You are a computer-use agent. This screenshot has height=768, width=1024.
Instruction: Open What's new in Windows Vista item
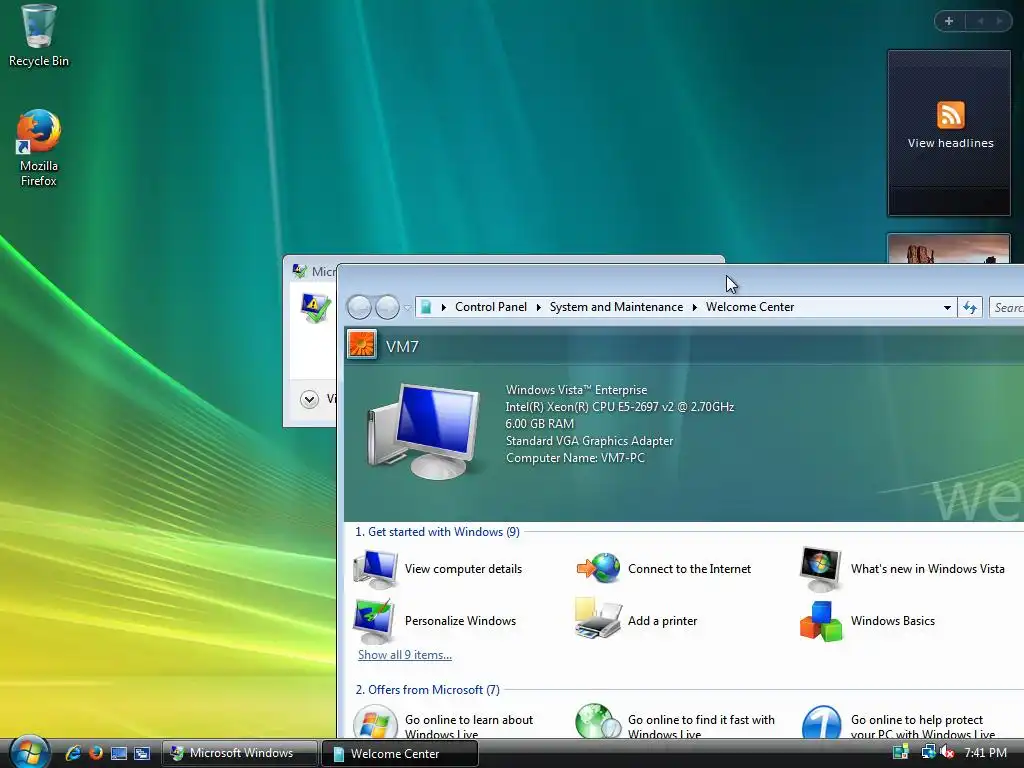point(903,569)
